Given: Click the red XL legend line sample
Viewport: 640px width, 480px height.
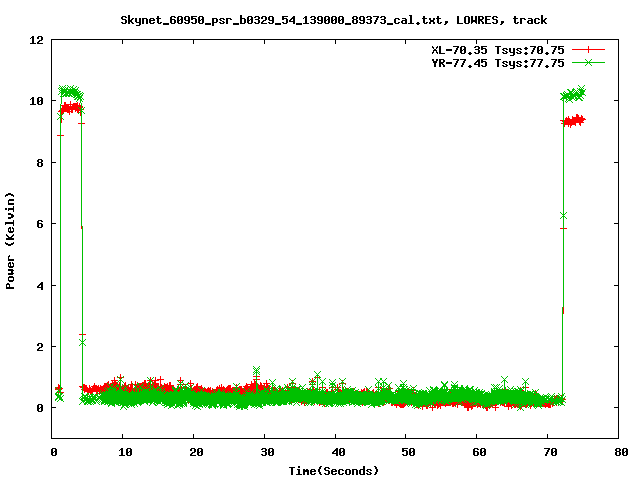Looking at the screenshot, I should click(588, 49).
